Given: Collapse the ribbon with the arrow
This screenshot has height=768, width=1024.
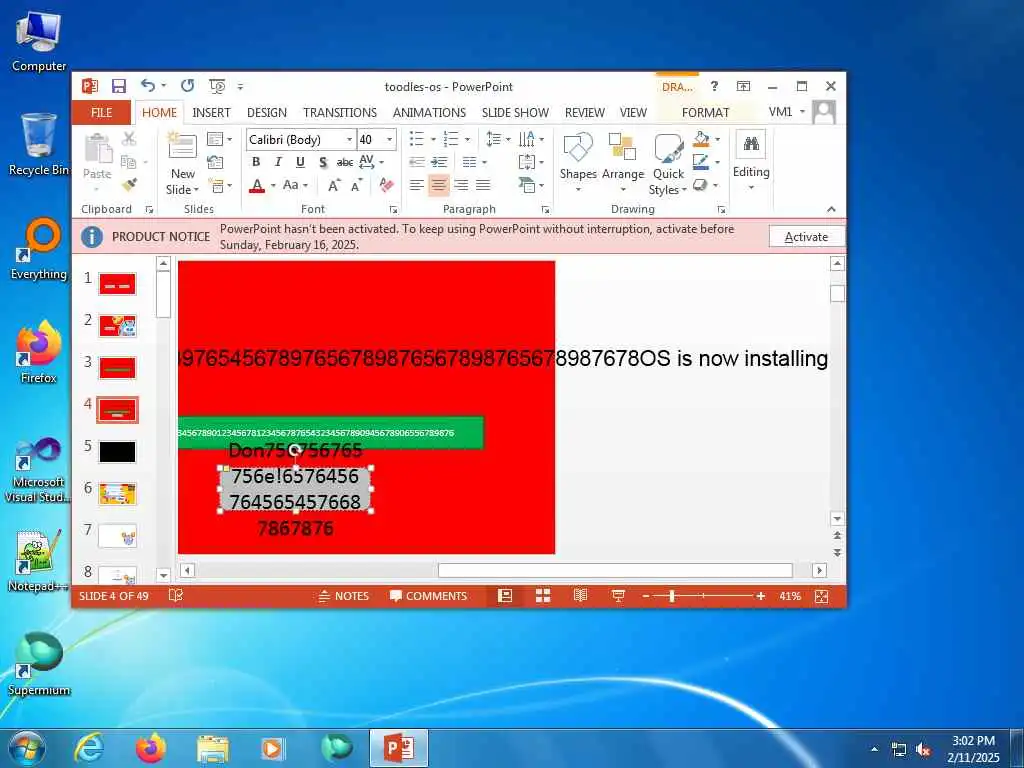Looking at the screenshot, I should tap(831, 209).
